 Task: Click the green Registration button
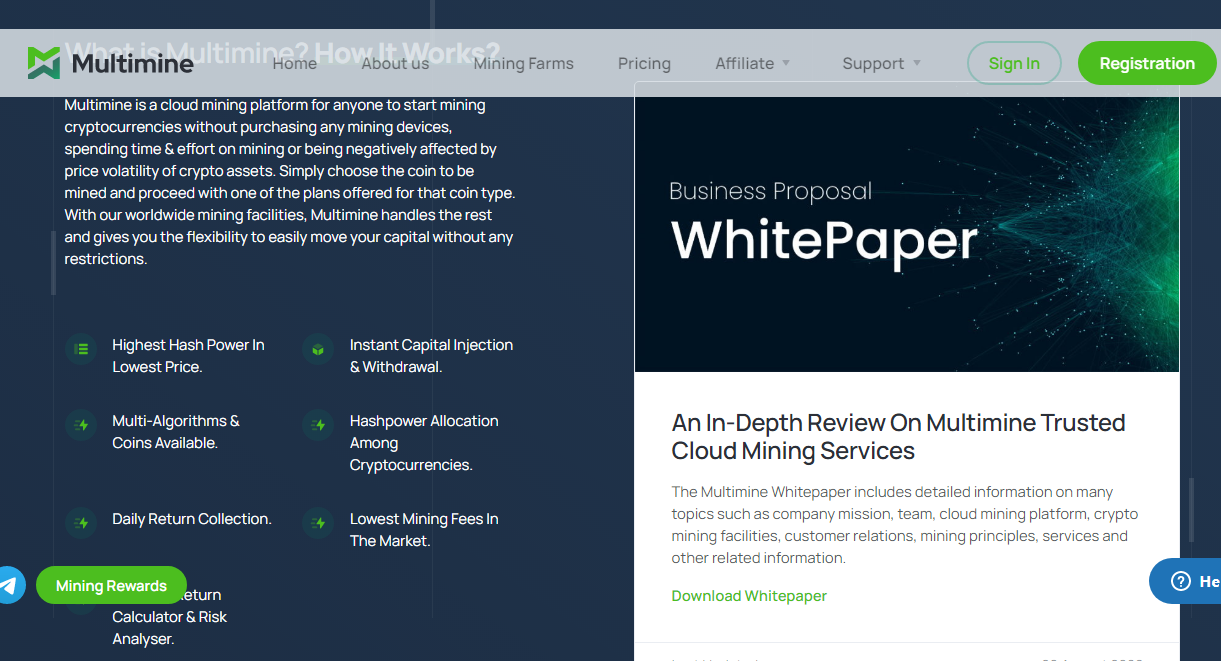(1147, 63)
